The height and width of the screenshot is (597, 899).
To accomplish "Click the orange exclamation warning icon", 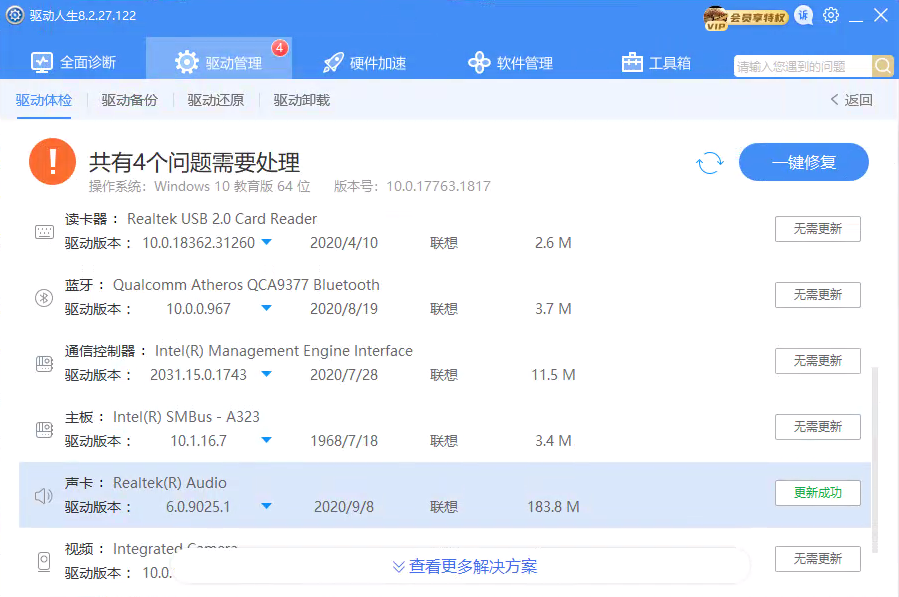I will tap(52, 161).
